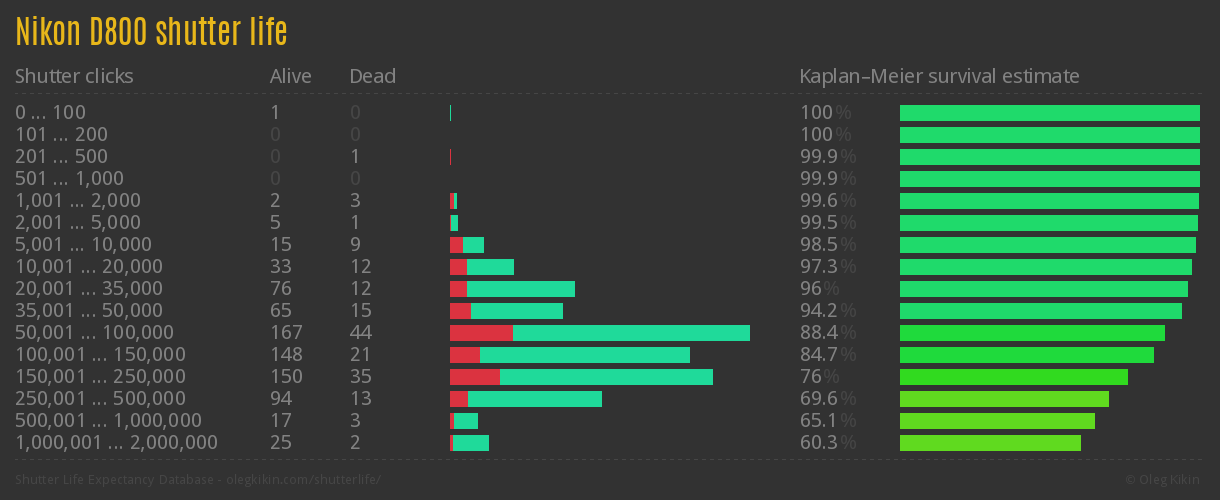Select the "Shutter clicks" column header
1220x500 pixels.
click(x=74, y=76)
